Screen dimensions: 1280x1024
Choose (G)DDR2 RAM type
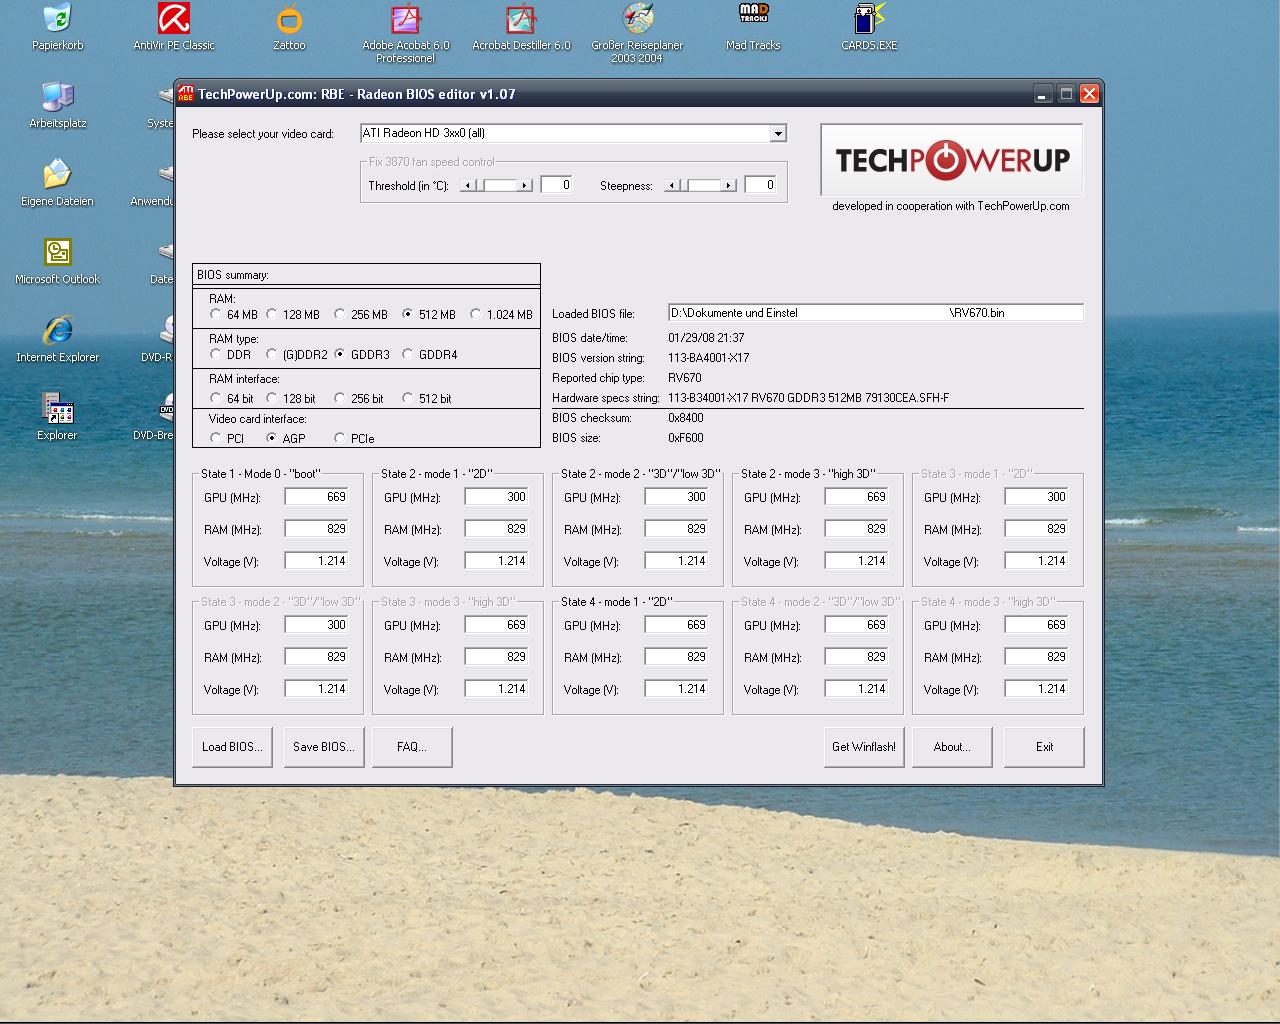pyautogui.click(x=272, y=354)
